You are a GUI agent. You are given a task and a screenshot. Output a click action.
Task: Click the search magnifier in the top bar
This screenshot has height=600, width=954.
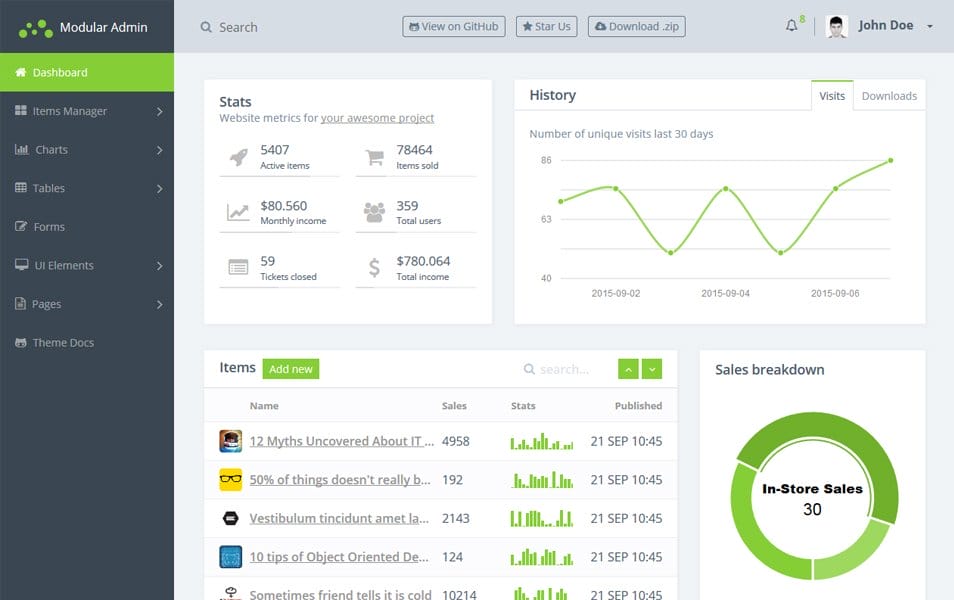tap(205, 27)
